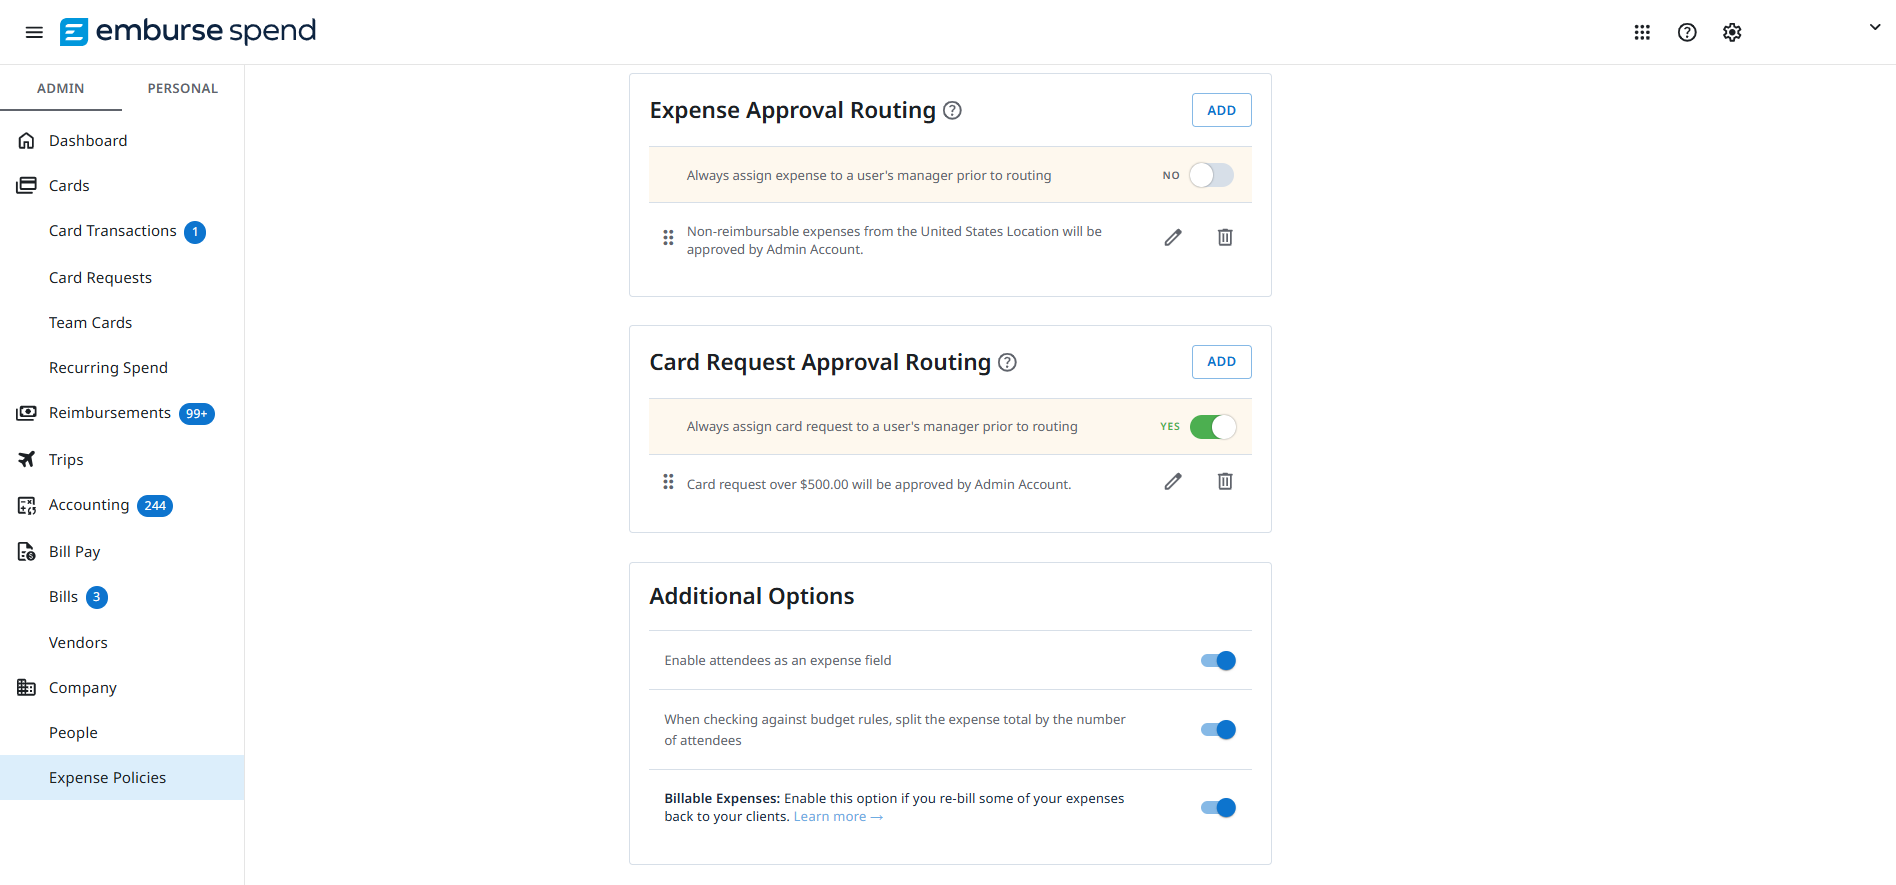Open the apps grid launcher
The image size is (1896, 885).
click(x=1642, y=31)
